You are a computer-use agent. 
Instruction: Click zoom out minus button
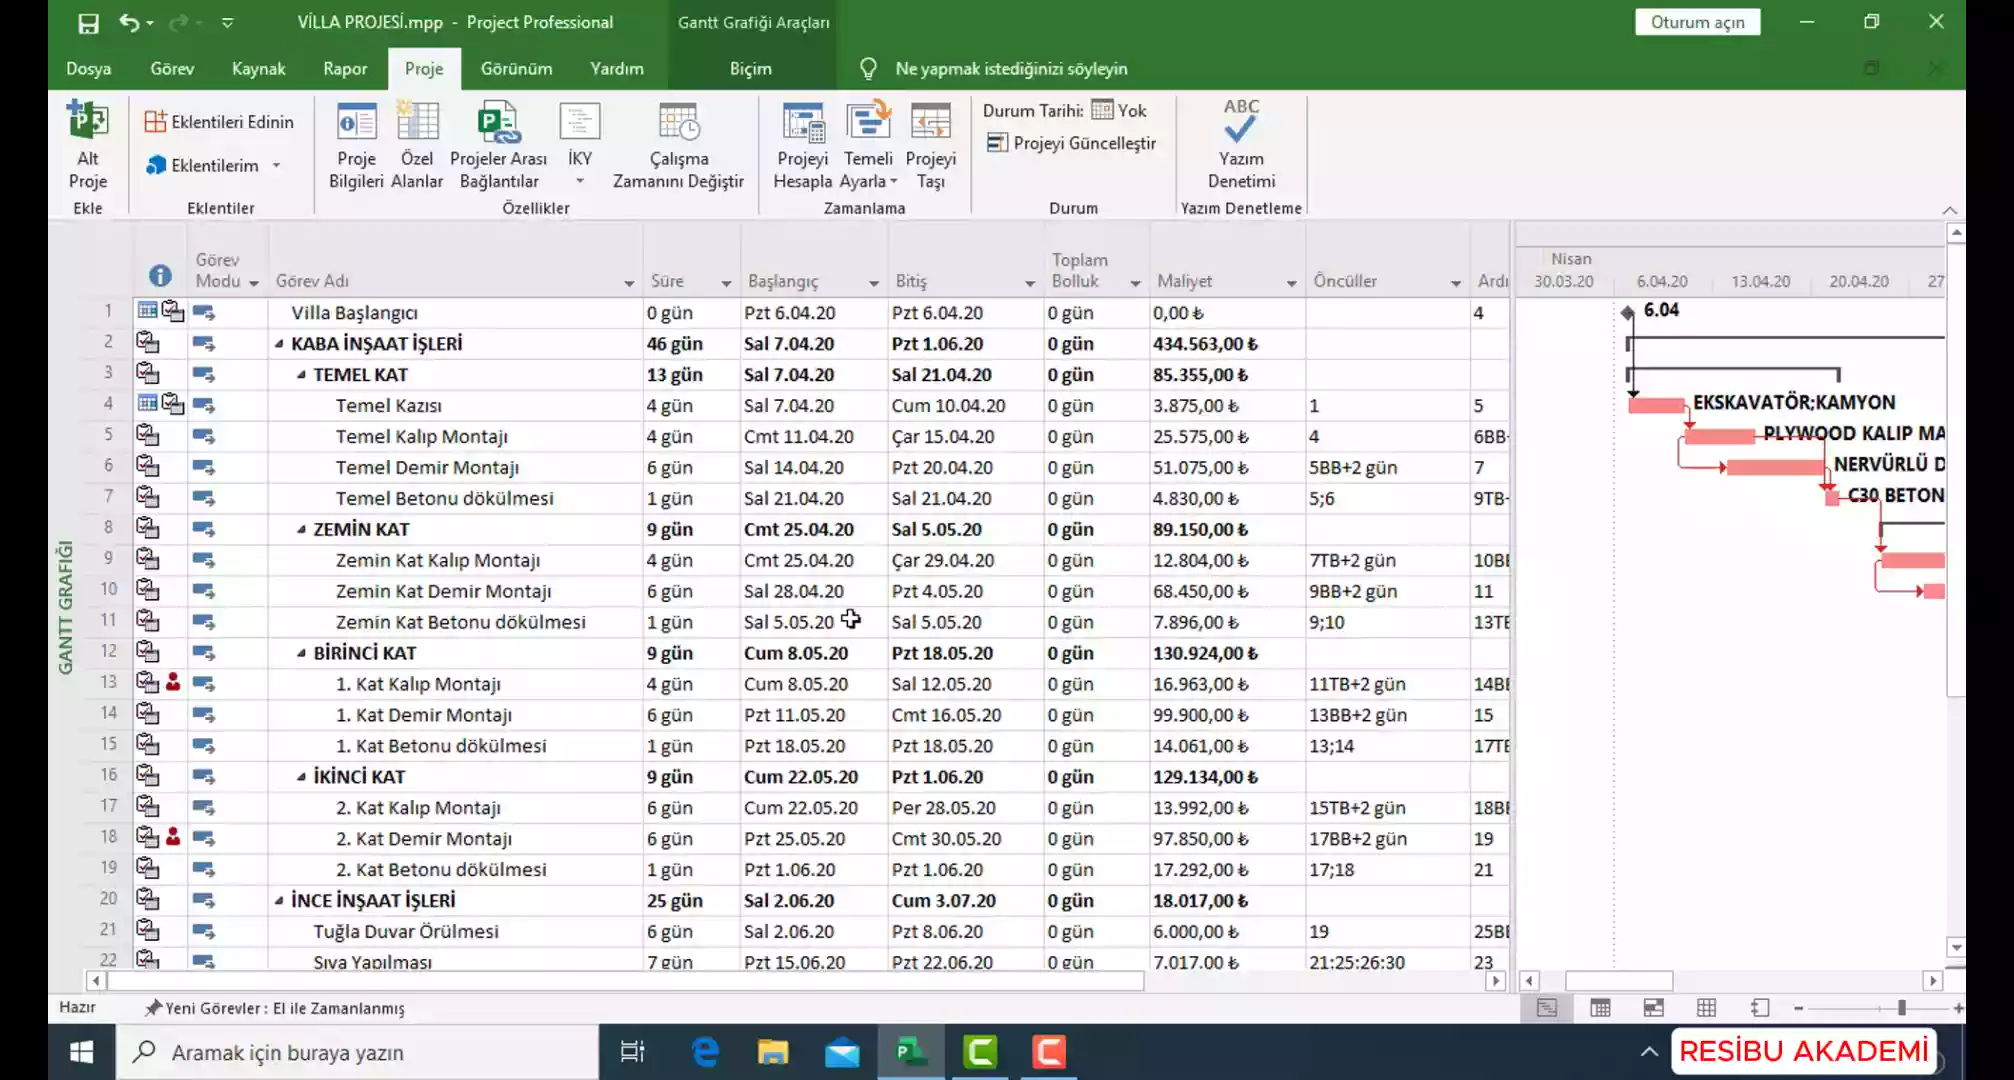pyautogui.click(x=1798, y=1008)
